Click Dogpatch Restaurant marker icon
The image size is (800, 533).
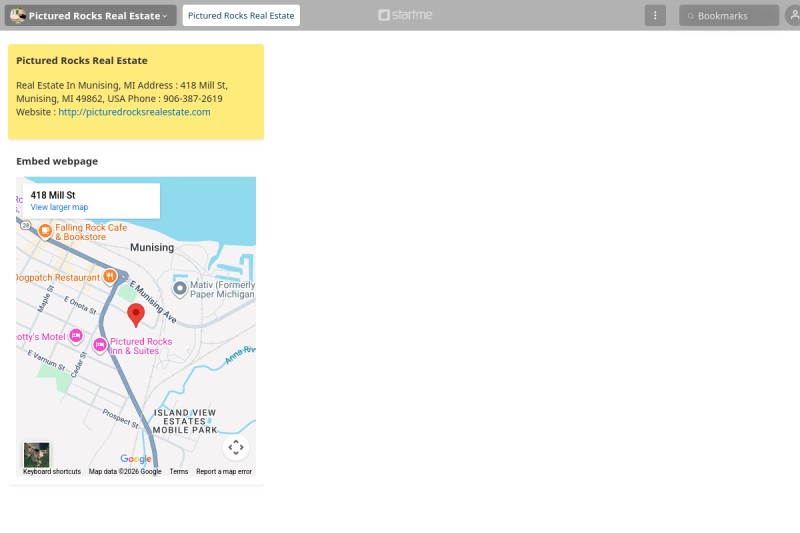coord(110,276)
